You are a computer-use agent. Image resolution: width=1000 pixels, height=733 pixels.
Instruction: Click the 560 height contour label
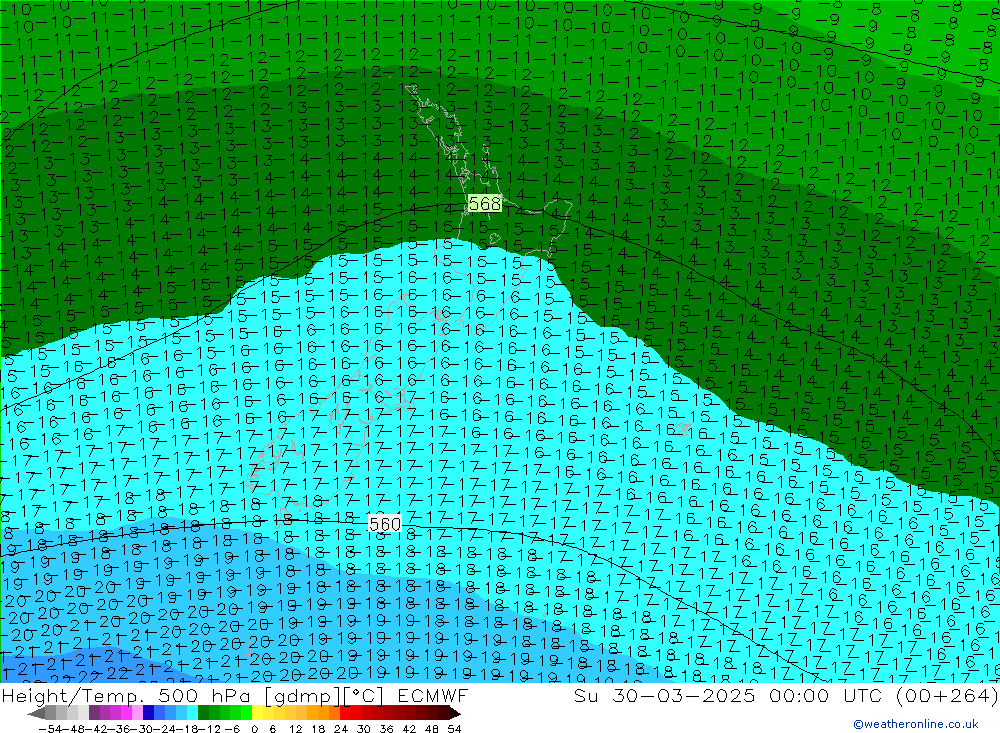pos(385,524)
